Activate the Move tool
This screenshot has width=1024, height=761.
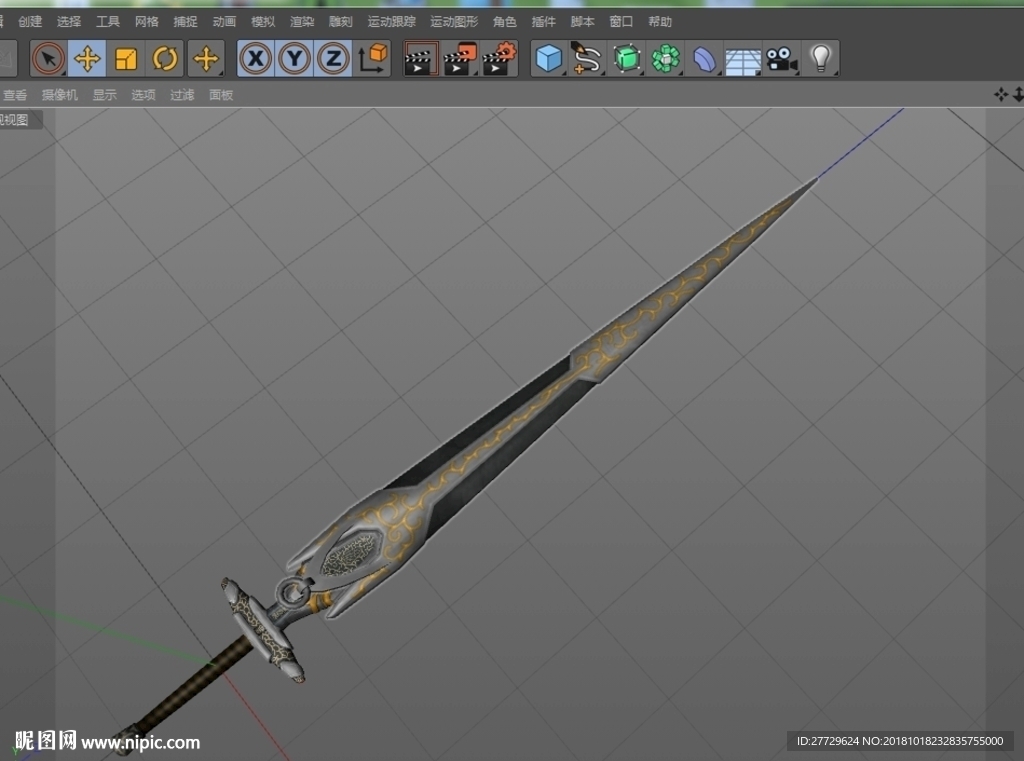[x=87, y=59]
